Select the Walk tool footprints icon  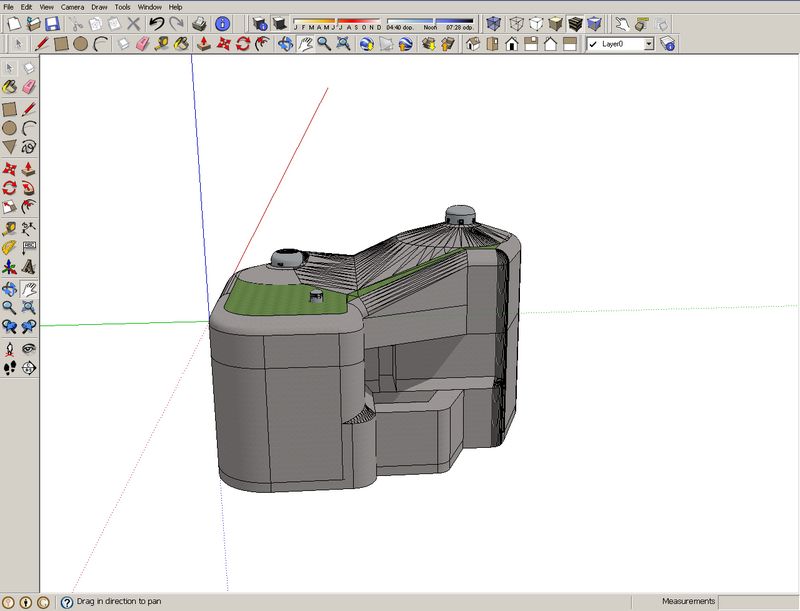pos(9,368)
